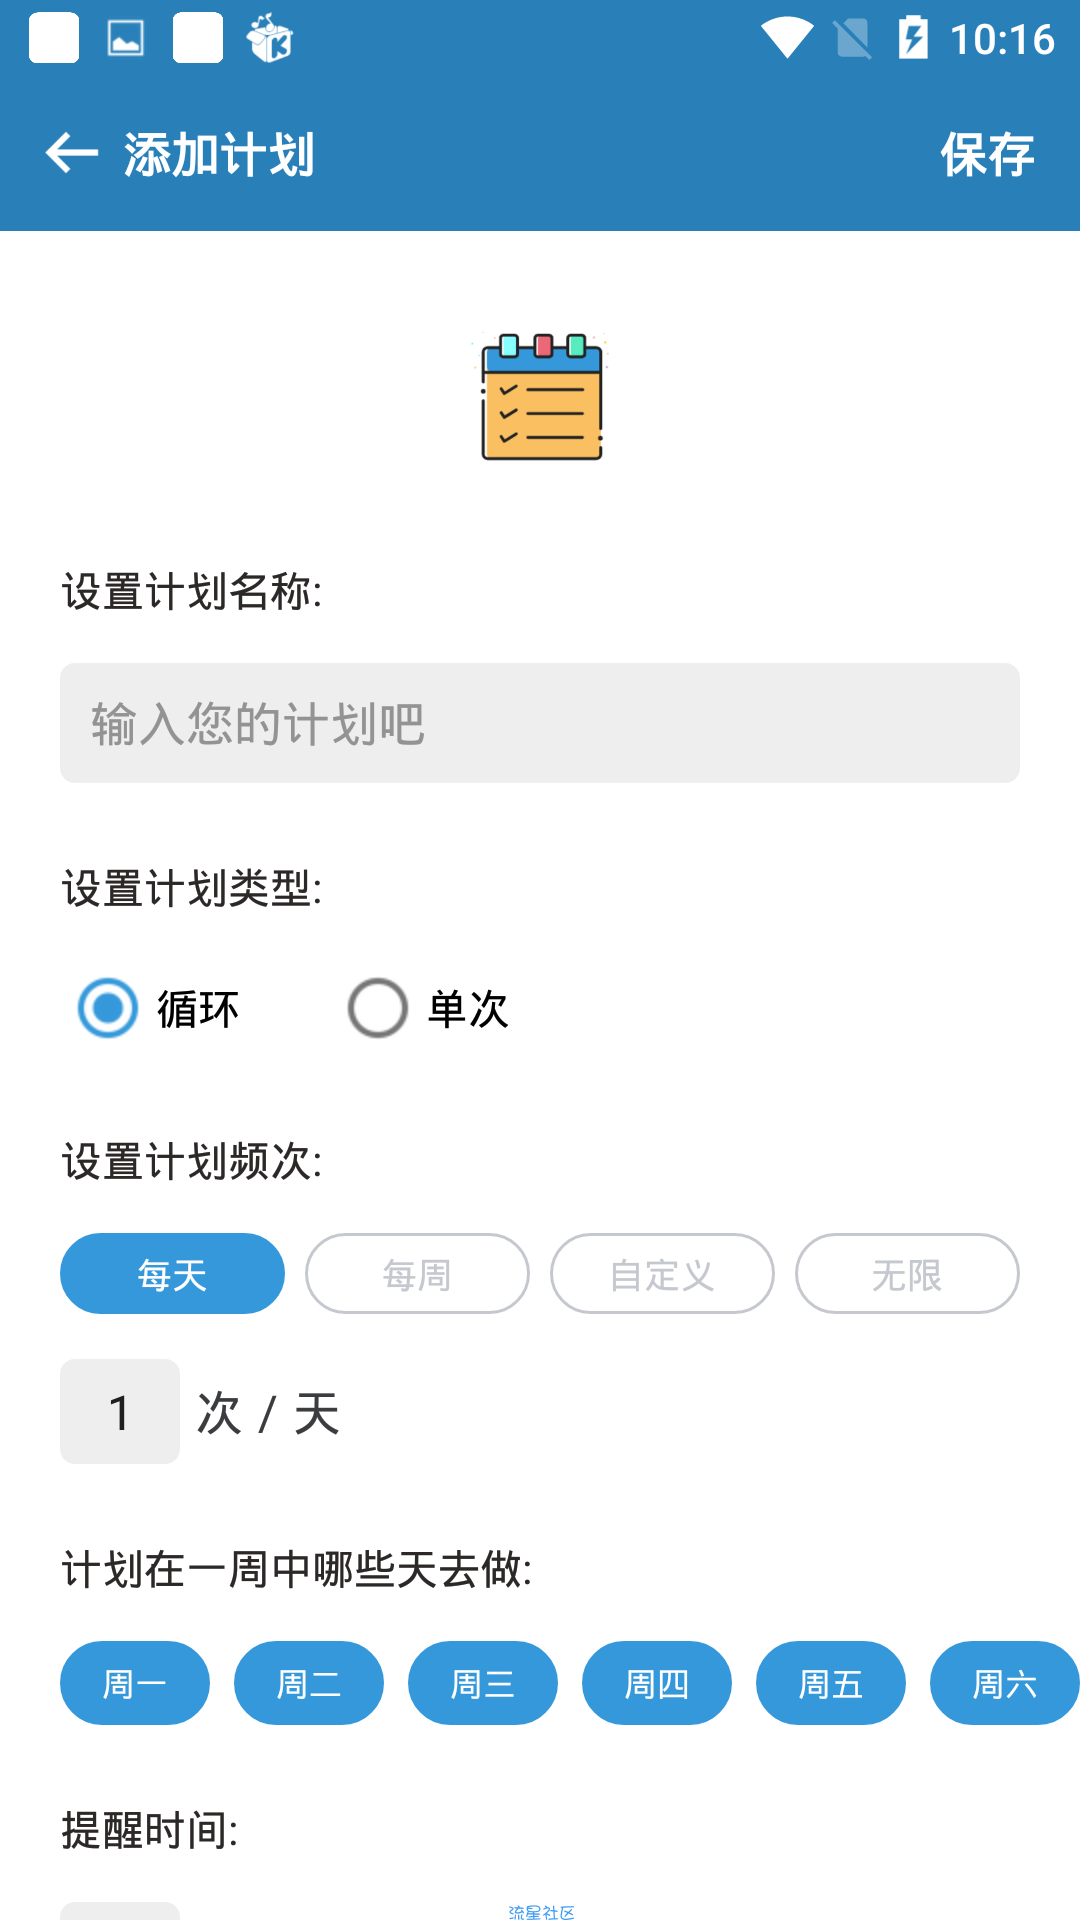Viewport: 1080px width, 1920px height.
Task: Choose the 无限 frequency option
Action: [907, 1274]
